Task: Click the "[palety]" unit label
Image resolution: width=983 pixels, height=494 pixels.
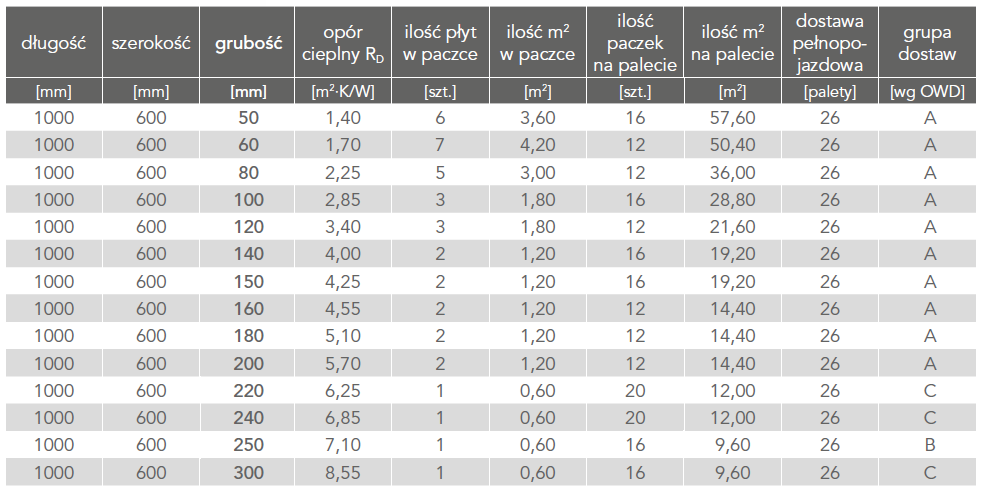Action: (x=830, y=92)
